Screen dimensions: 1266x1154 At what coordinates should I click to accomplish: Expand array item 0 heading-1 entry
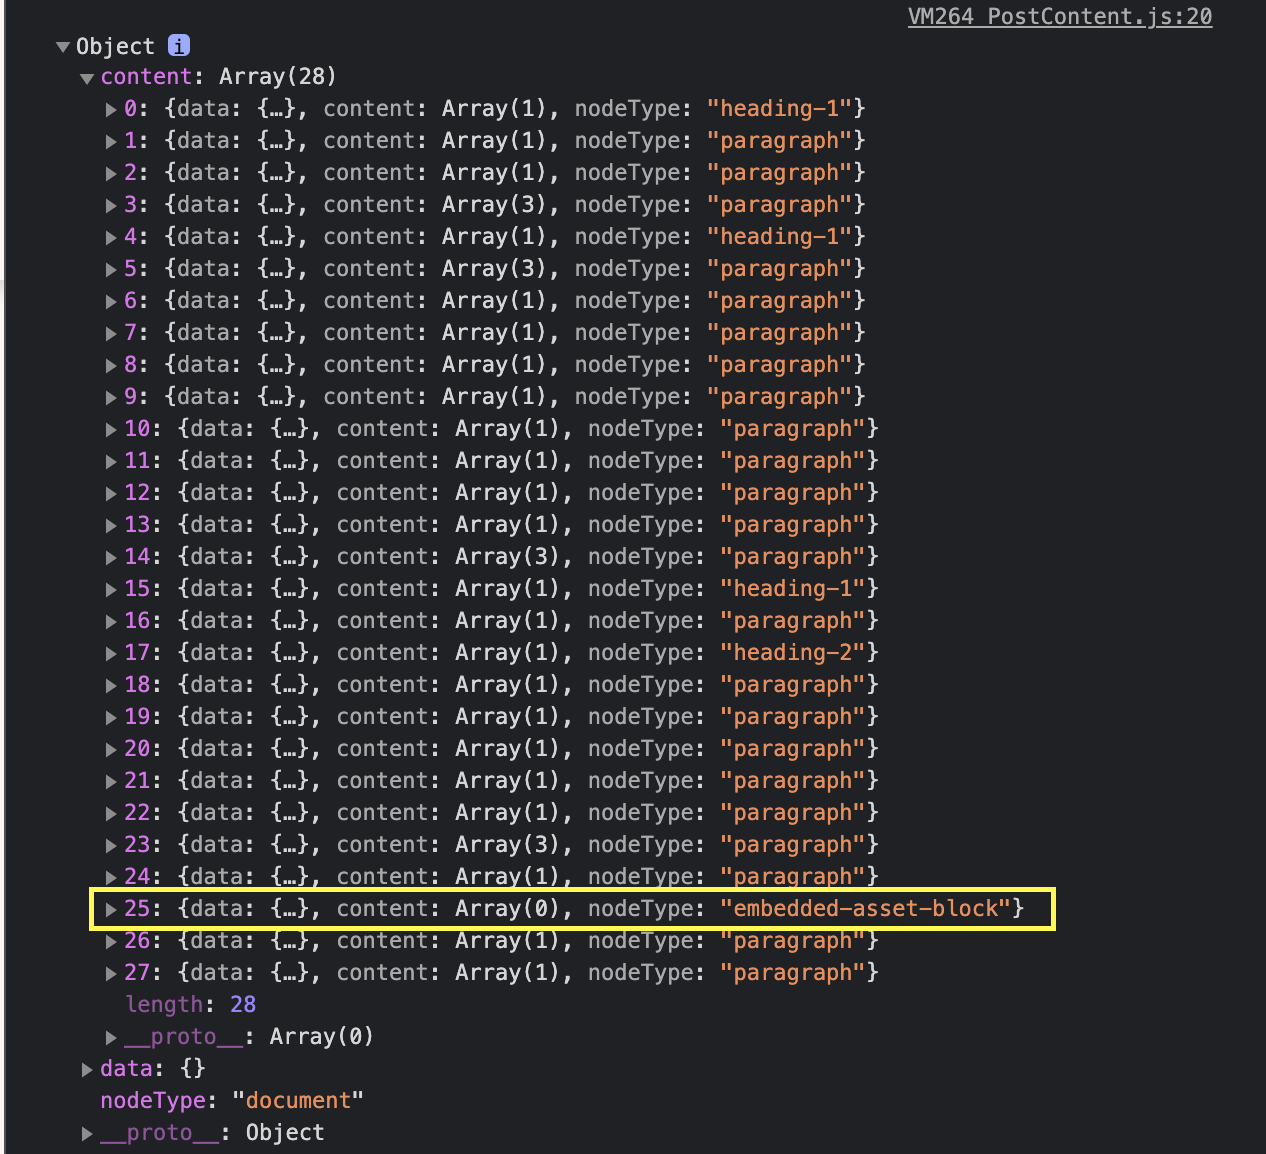click(111, 109)
